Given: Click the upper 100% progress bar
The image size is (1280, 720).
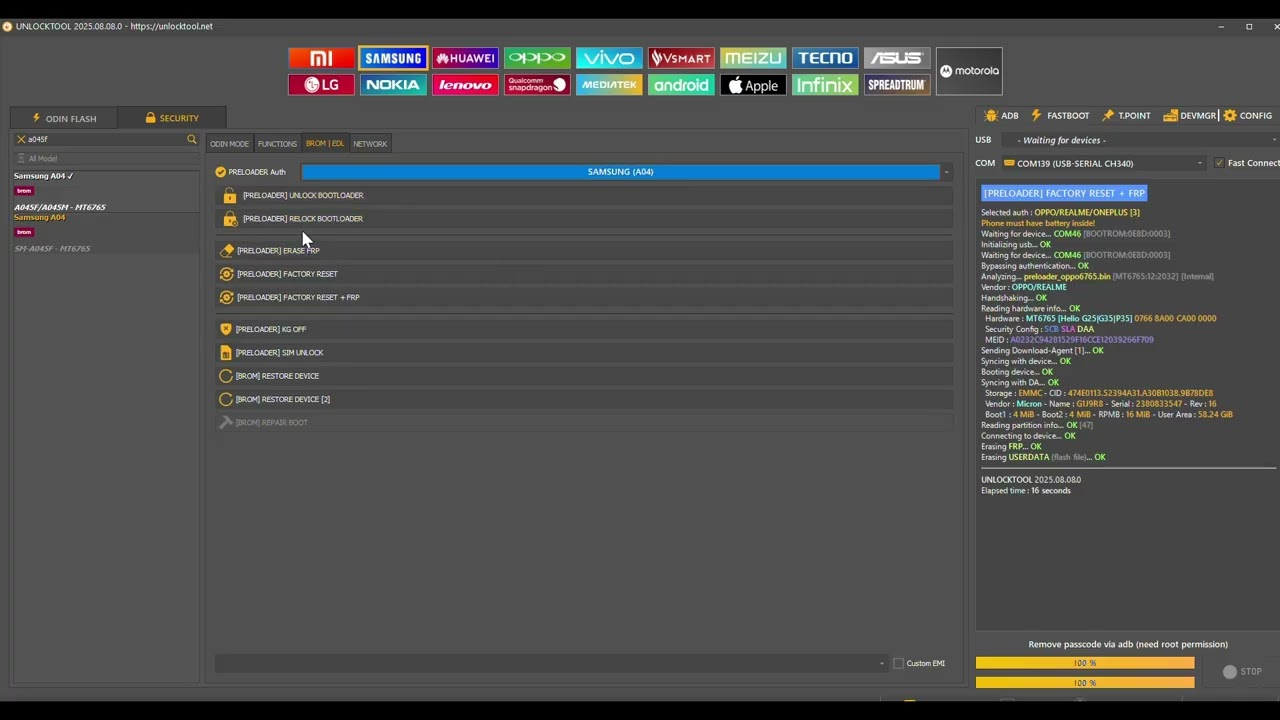Looking at the screenshot, I should tap(1085, 663).
